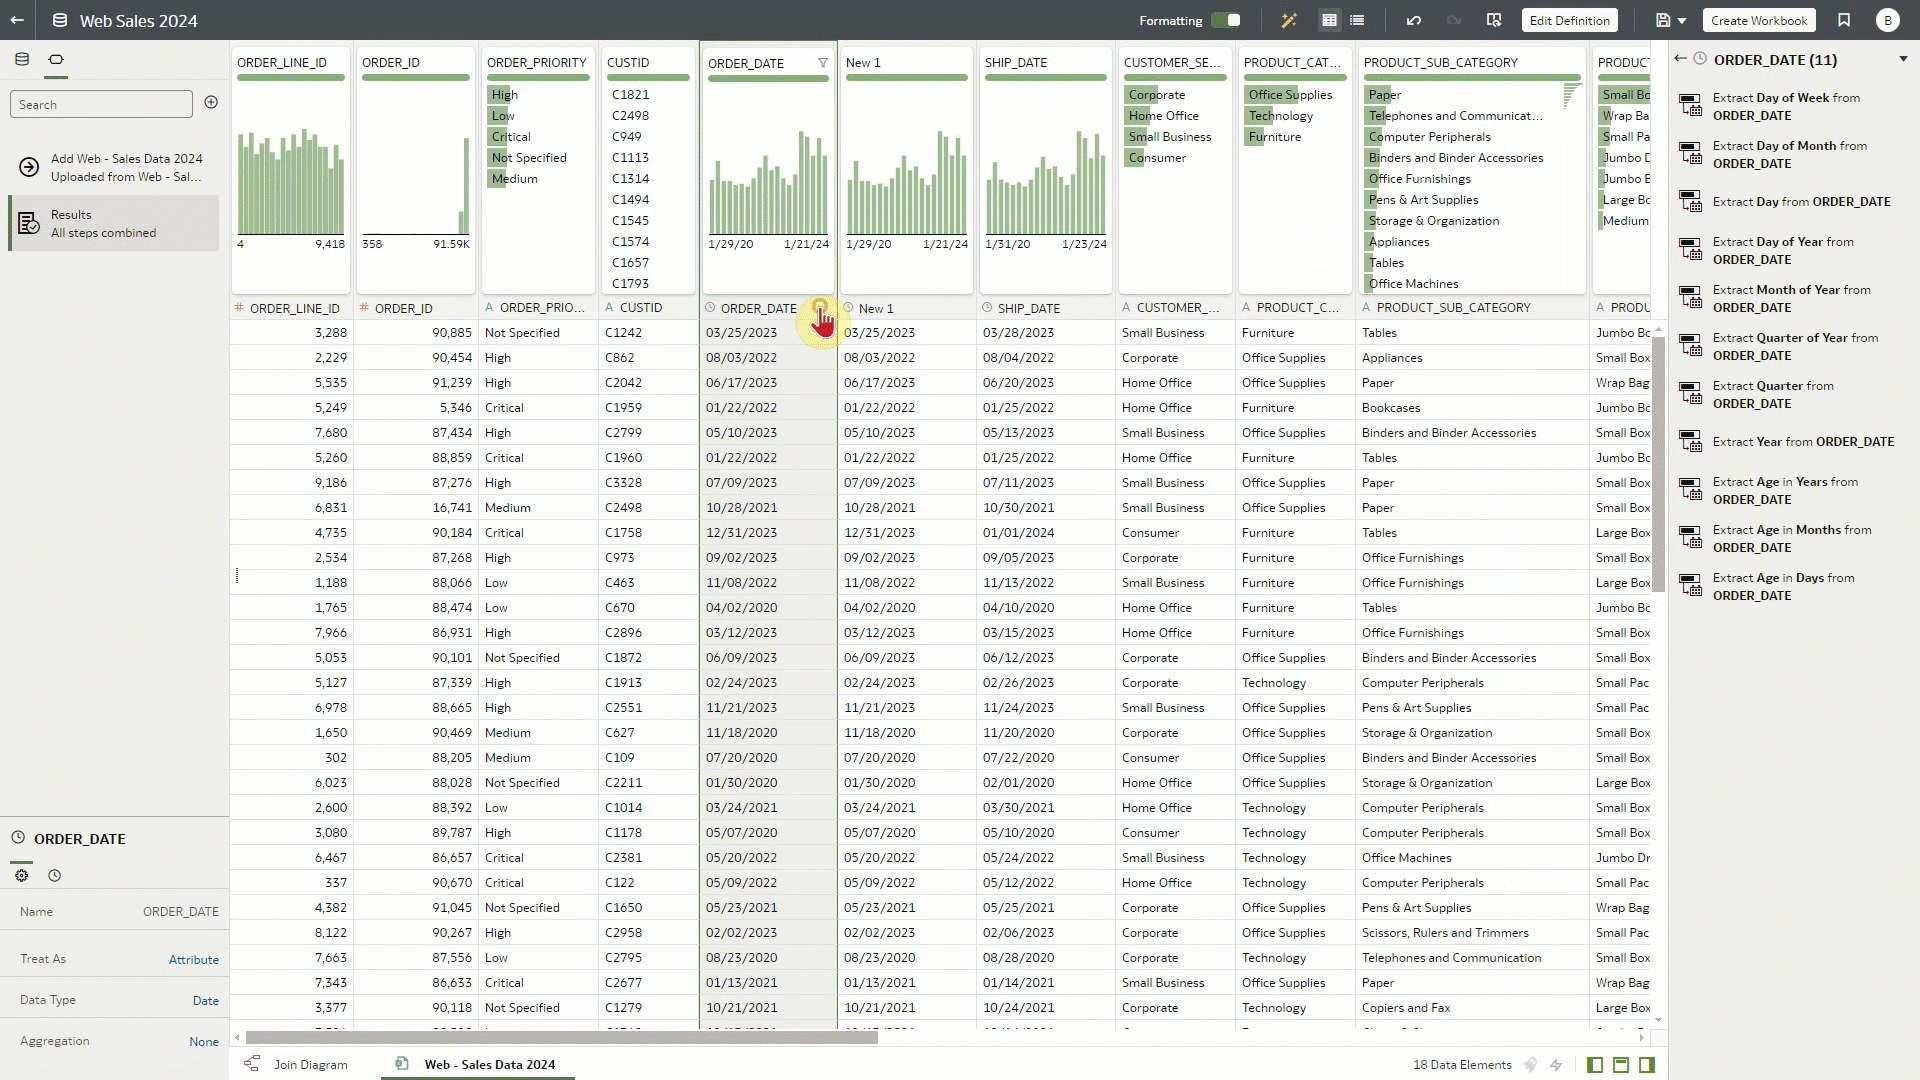This screenshot has height=1080, width=1920.
Task: Toggle the right panel visibility button
Action: [x=1647, y=1065]
